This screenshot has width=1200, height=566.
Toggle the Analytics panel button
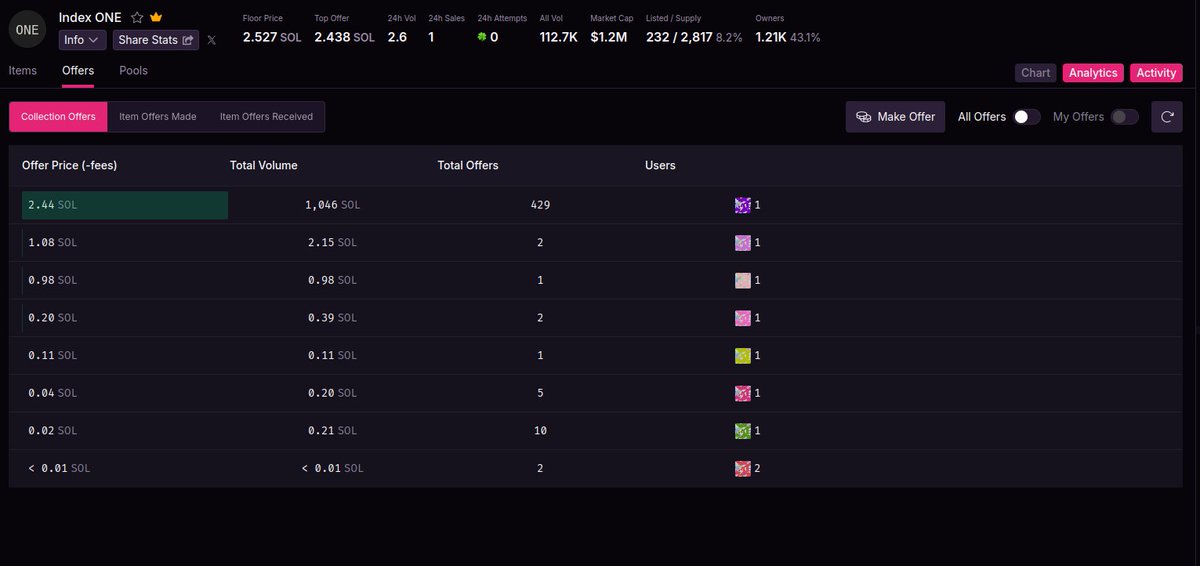pyautogui.click(x=1093, y=73)
